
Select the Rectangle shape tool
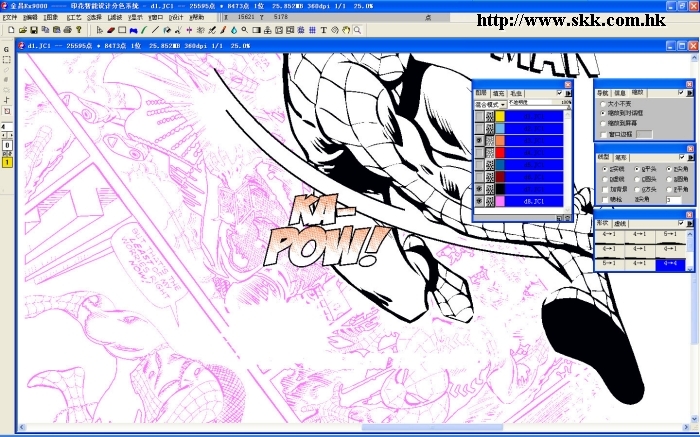point(122,30)
